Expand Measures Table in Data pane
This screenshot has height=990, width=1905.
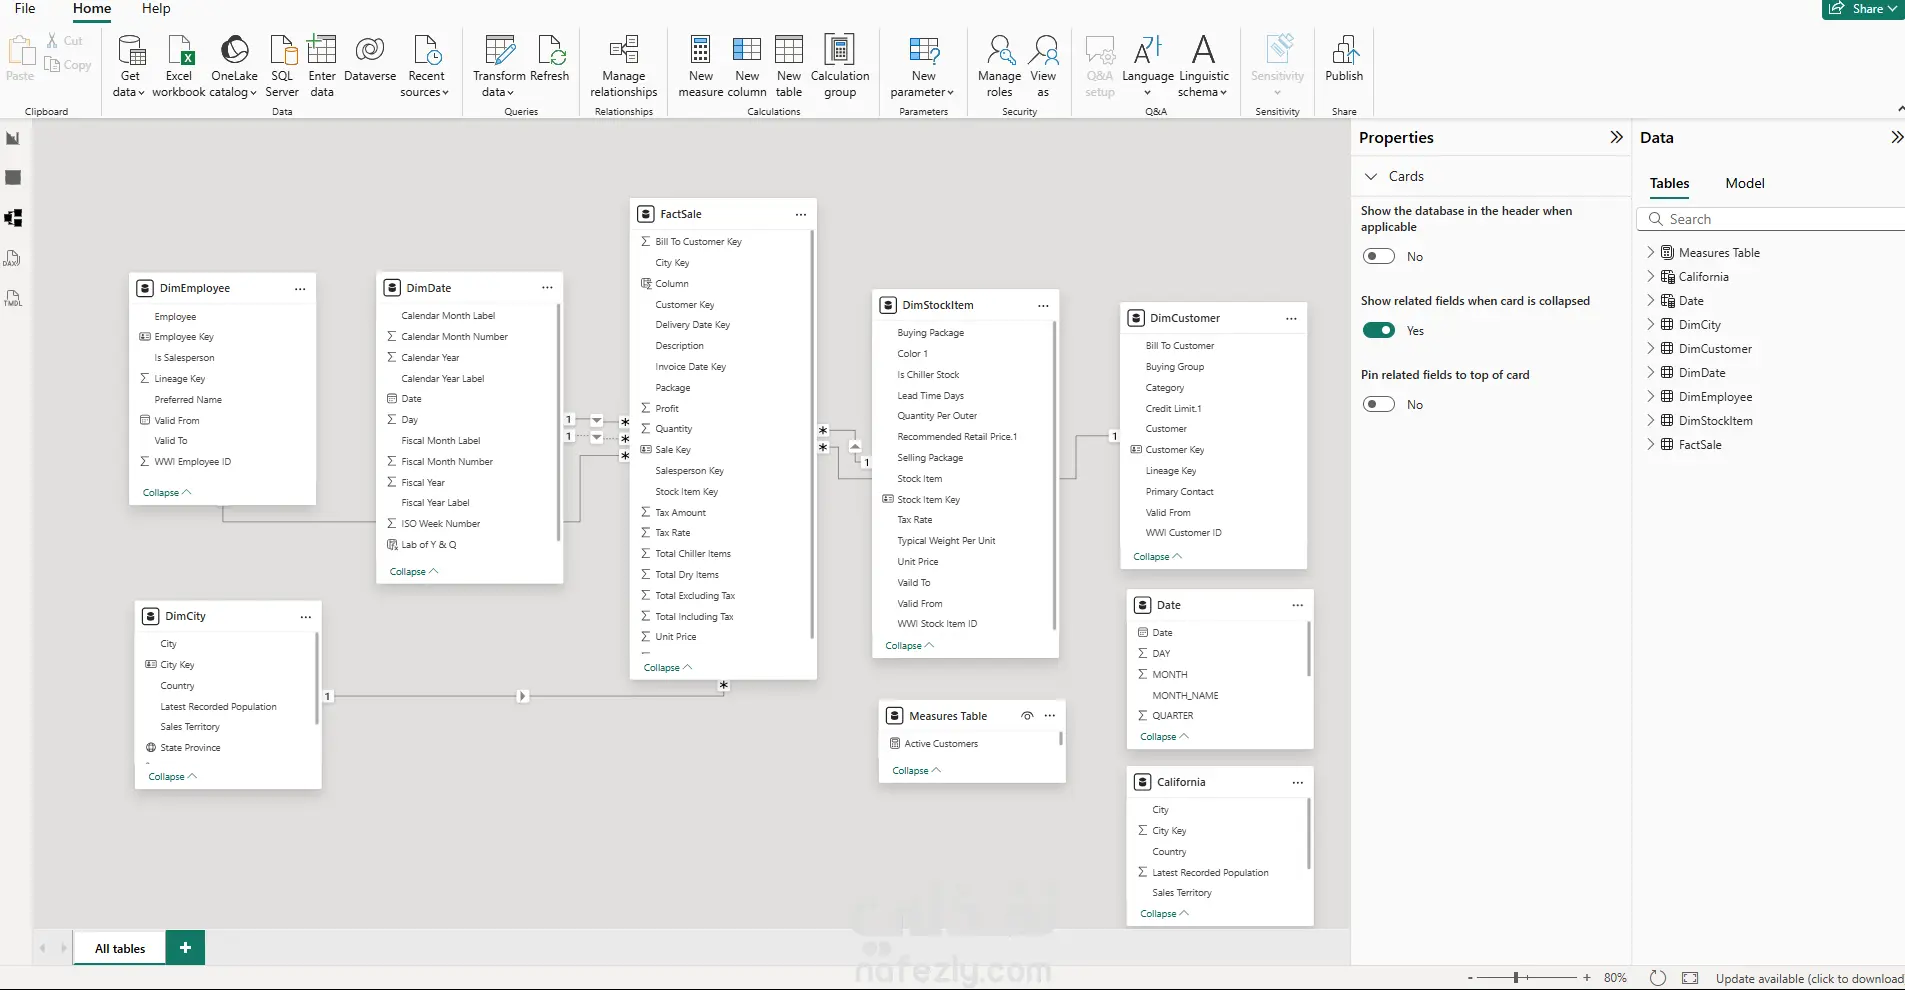(x=1650, y=252)
